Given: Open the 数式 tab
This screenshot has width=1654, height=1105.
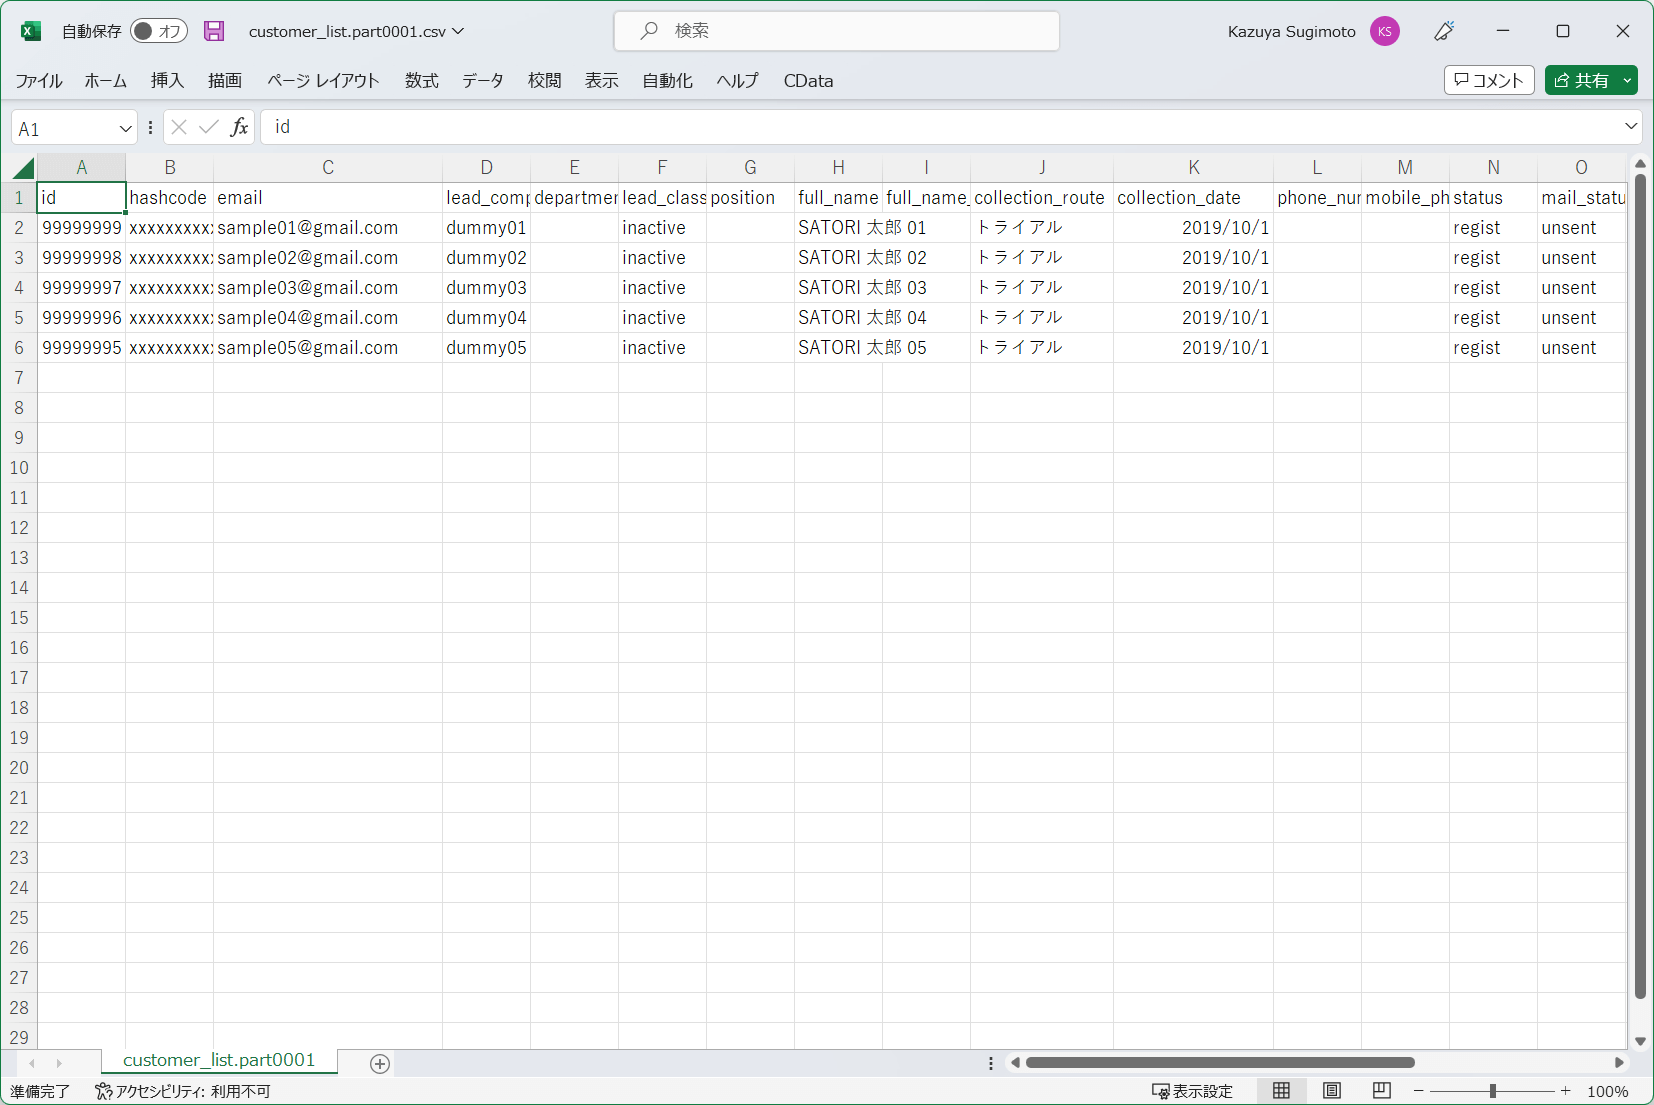Looking at the screenshot, I should click(x=422, y=80).
